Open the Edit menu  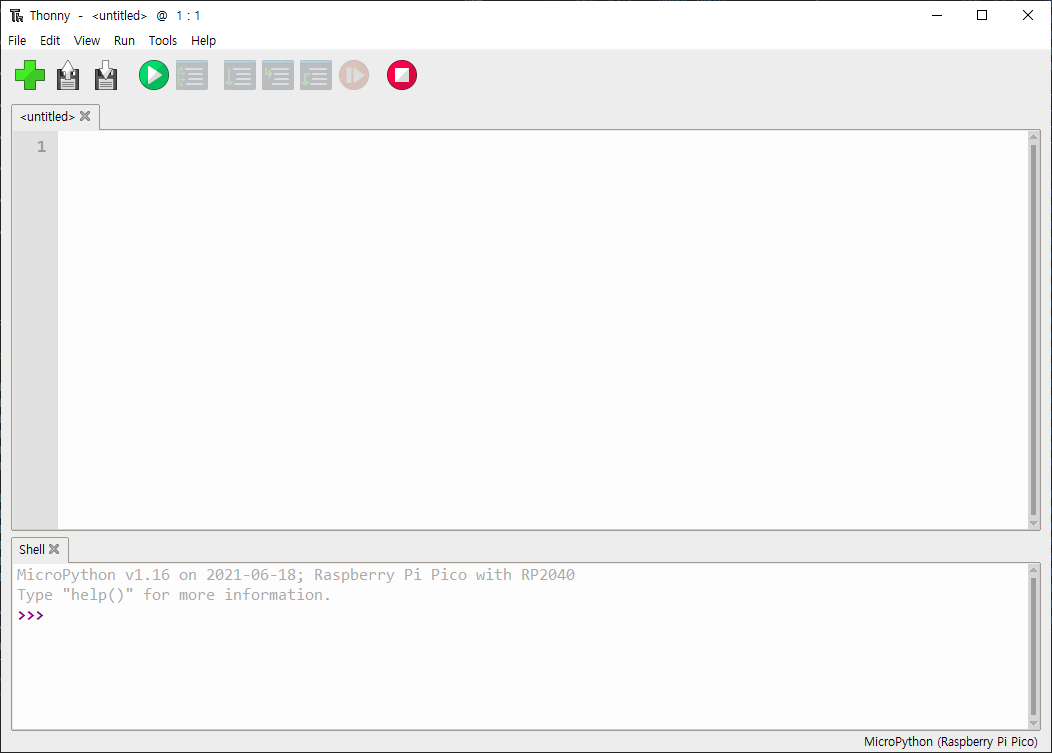point(50,41)
